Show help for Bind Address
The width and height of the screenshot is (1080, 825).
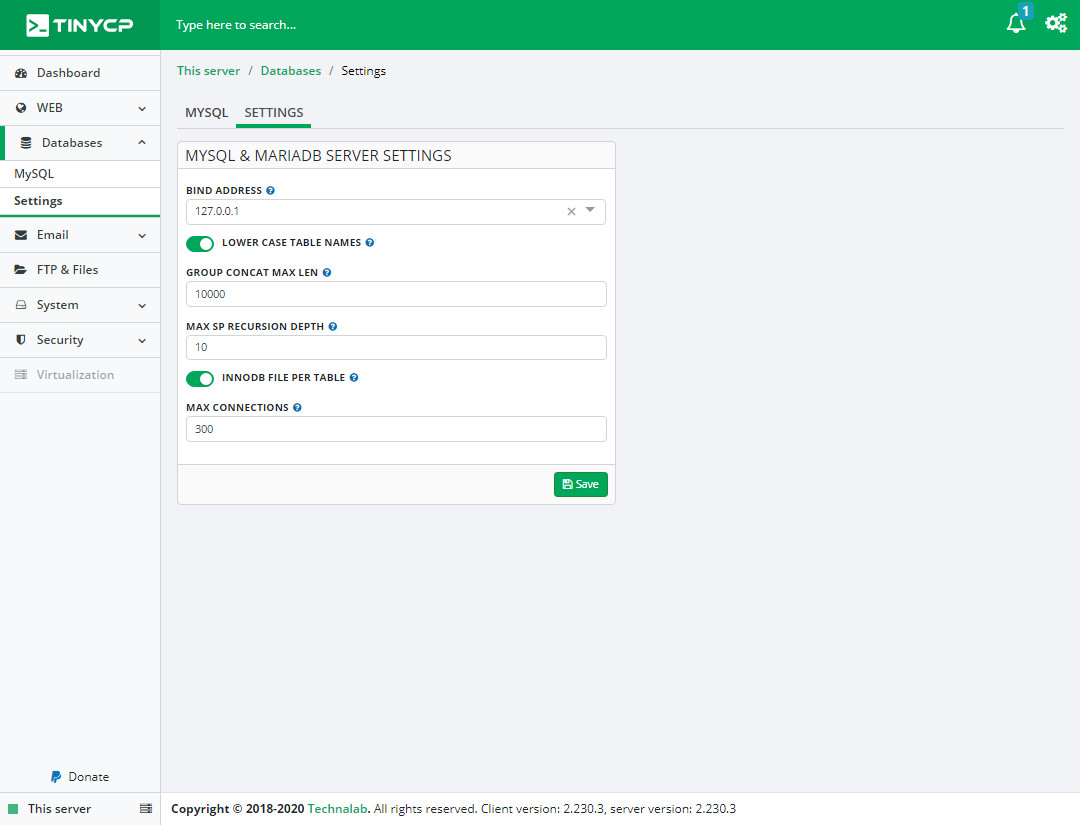tap(271, 191)
